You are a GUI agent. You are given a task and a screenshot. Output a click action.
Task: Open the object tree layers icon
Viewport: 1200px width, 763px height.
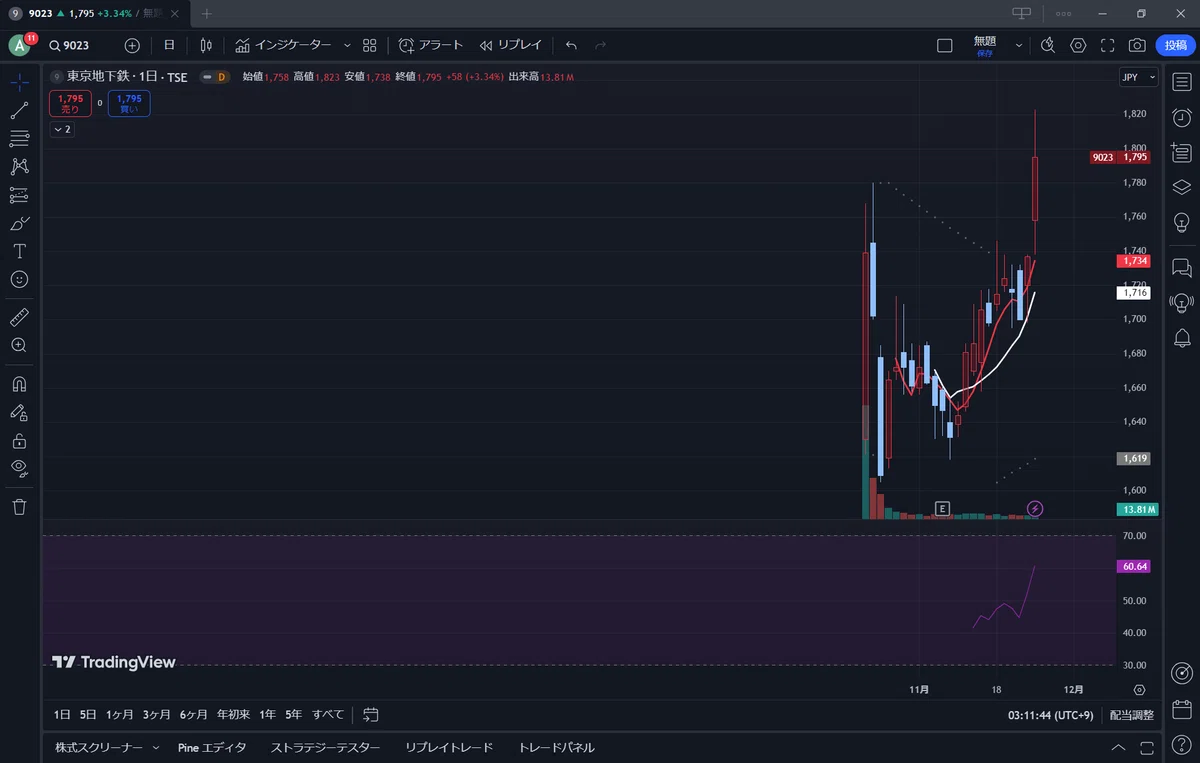pos(1182,187)
